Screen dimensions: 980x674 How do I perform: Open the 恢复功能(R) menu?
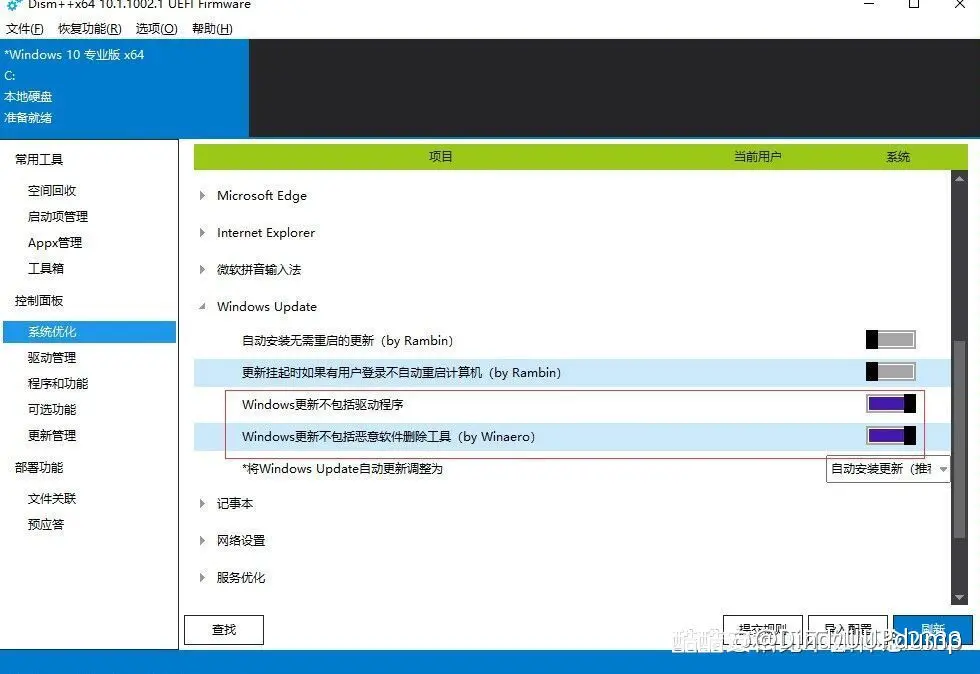(90, 29)
